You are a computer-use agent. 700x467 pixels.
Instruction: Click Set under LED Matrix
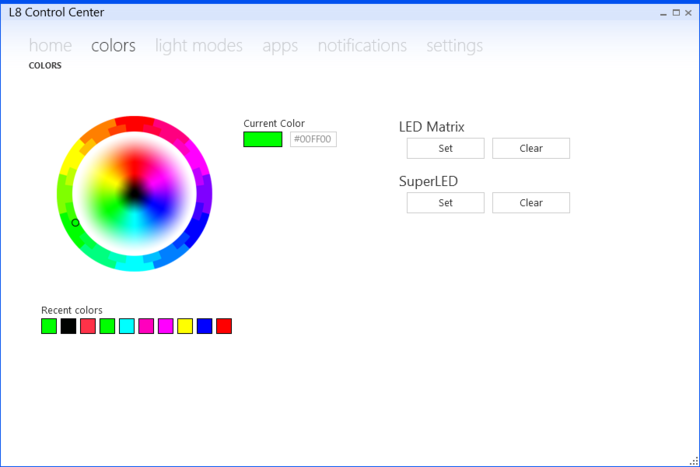pyautogui.click(x=446, y=148)
